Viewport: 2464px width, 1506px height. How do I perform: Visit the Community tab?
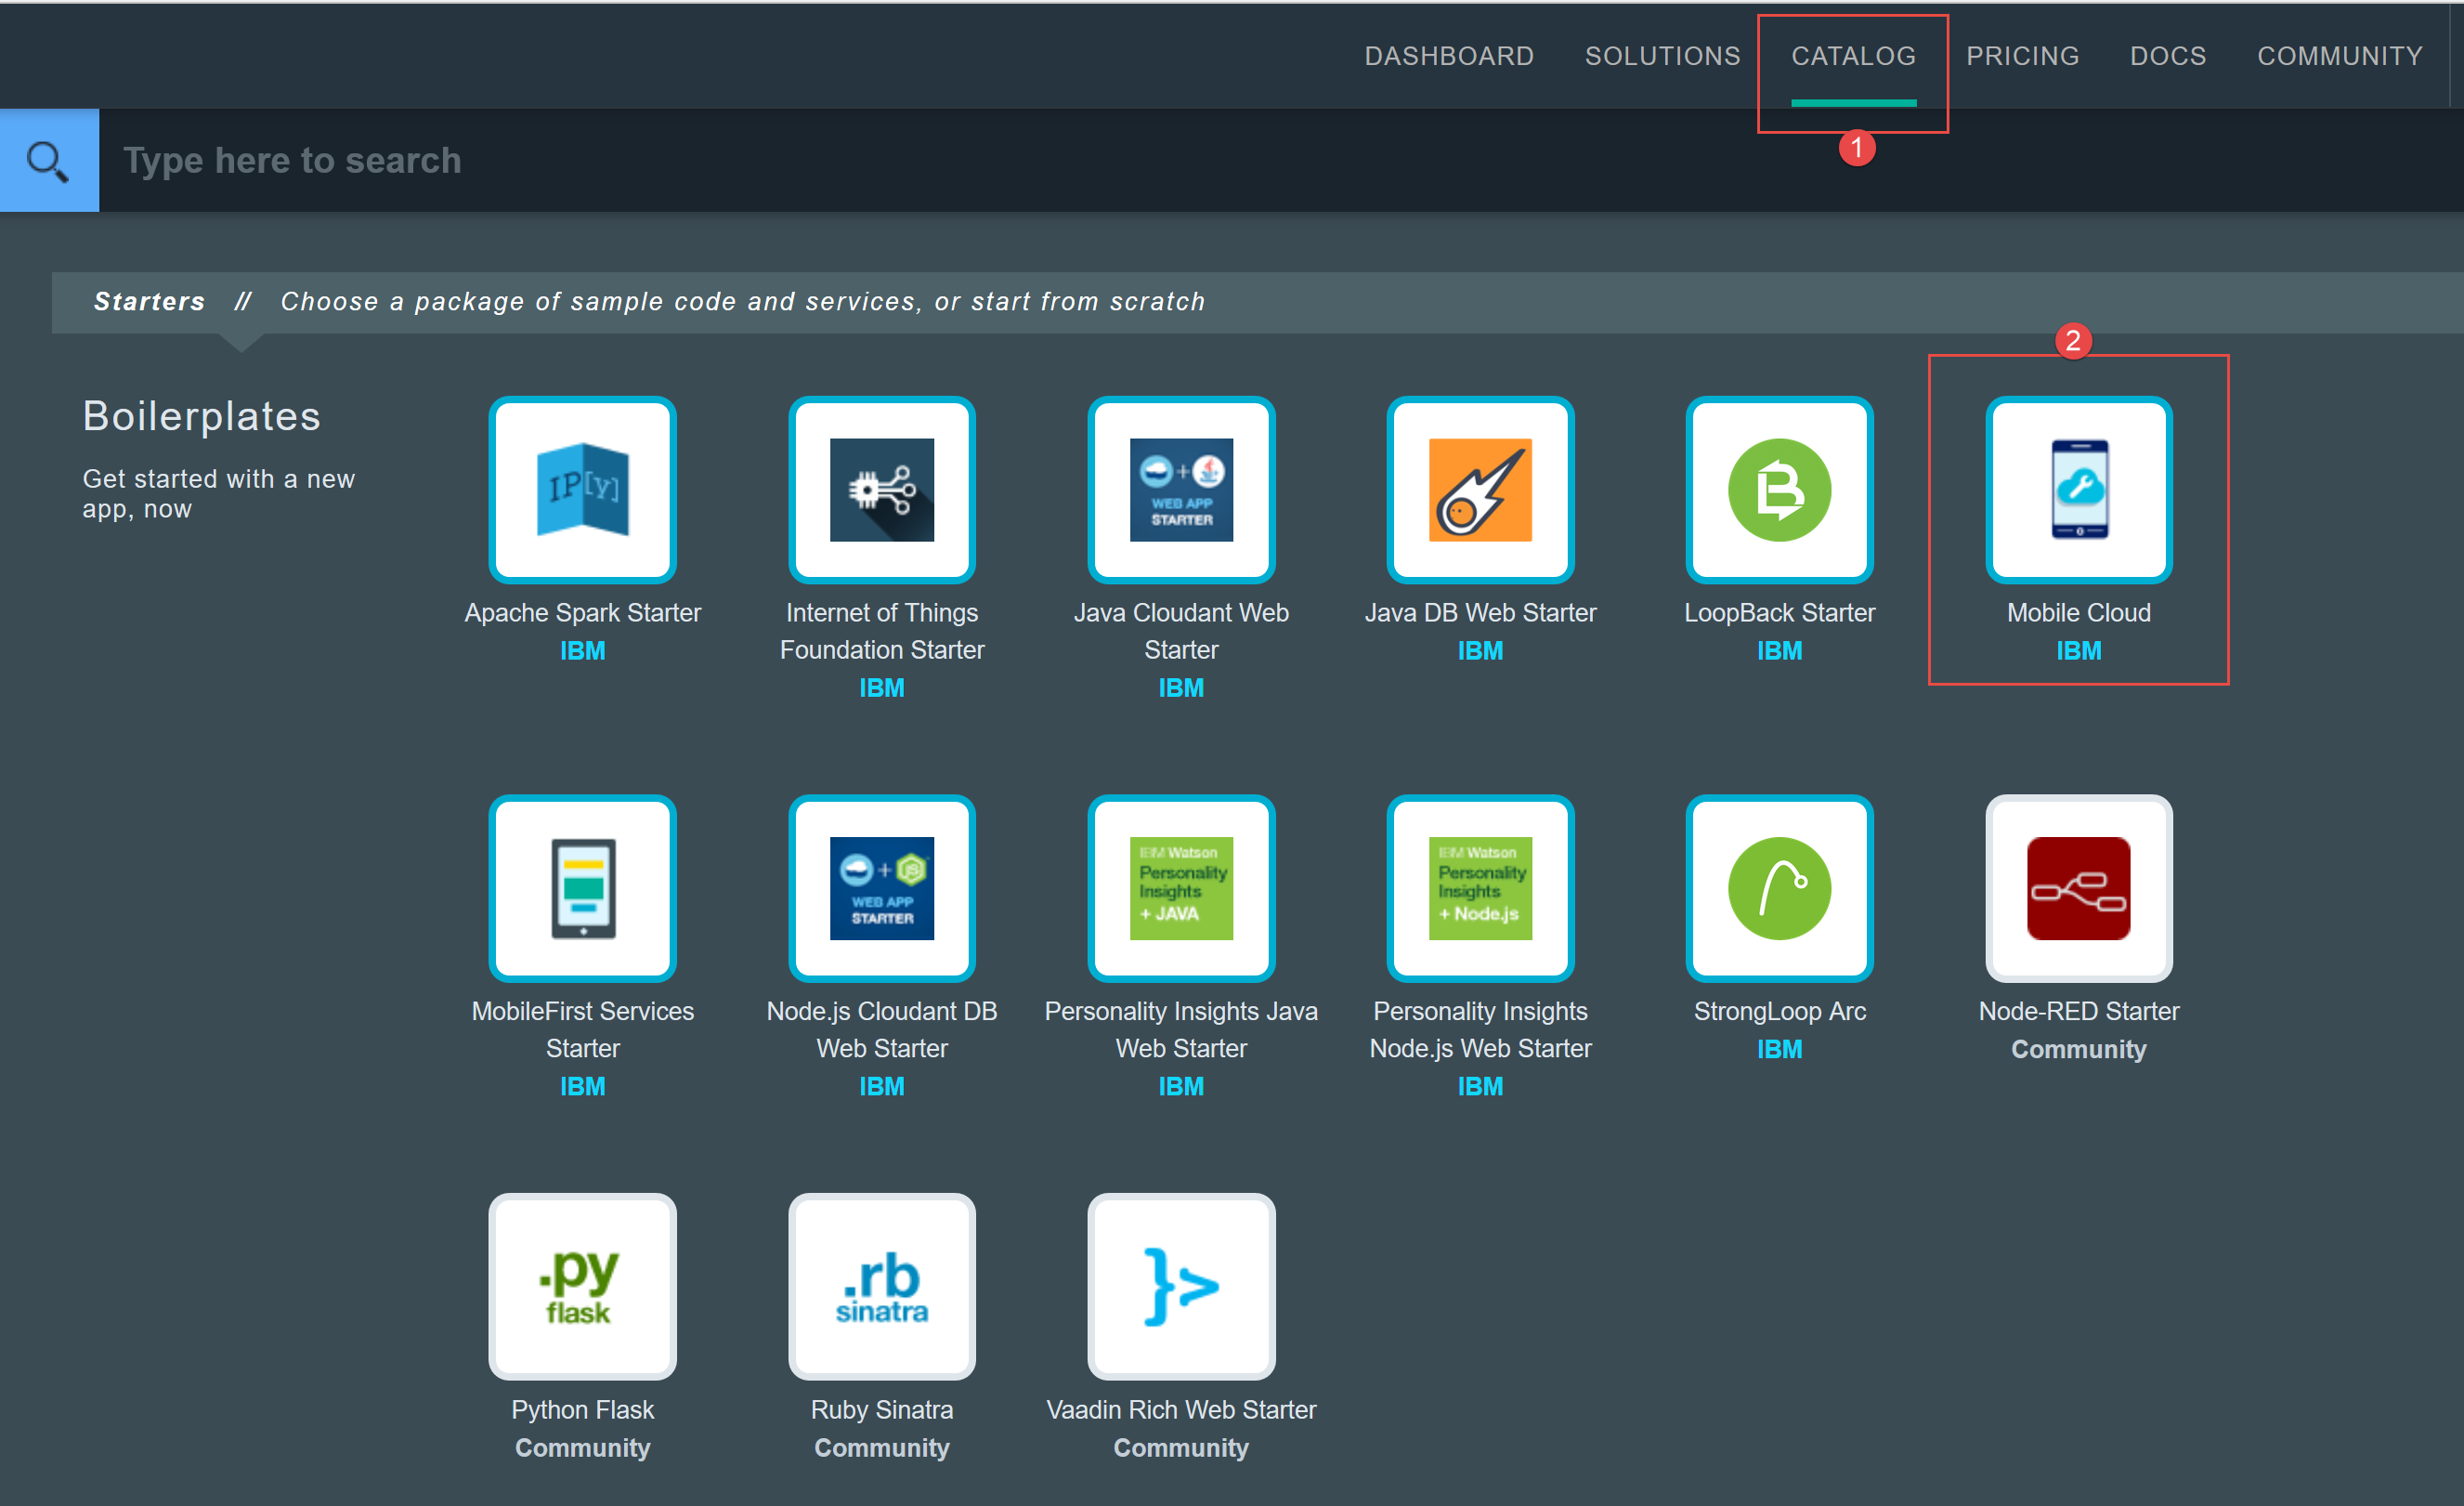pos(2339,56)
